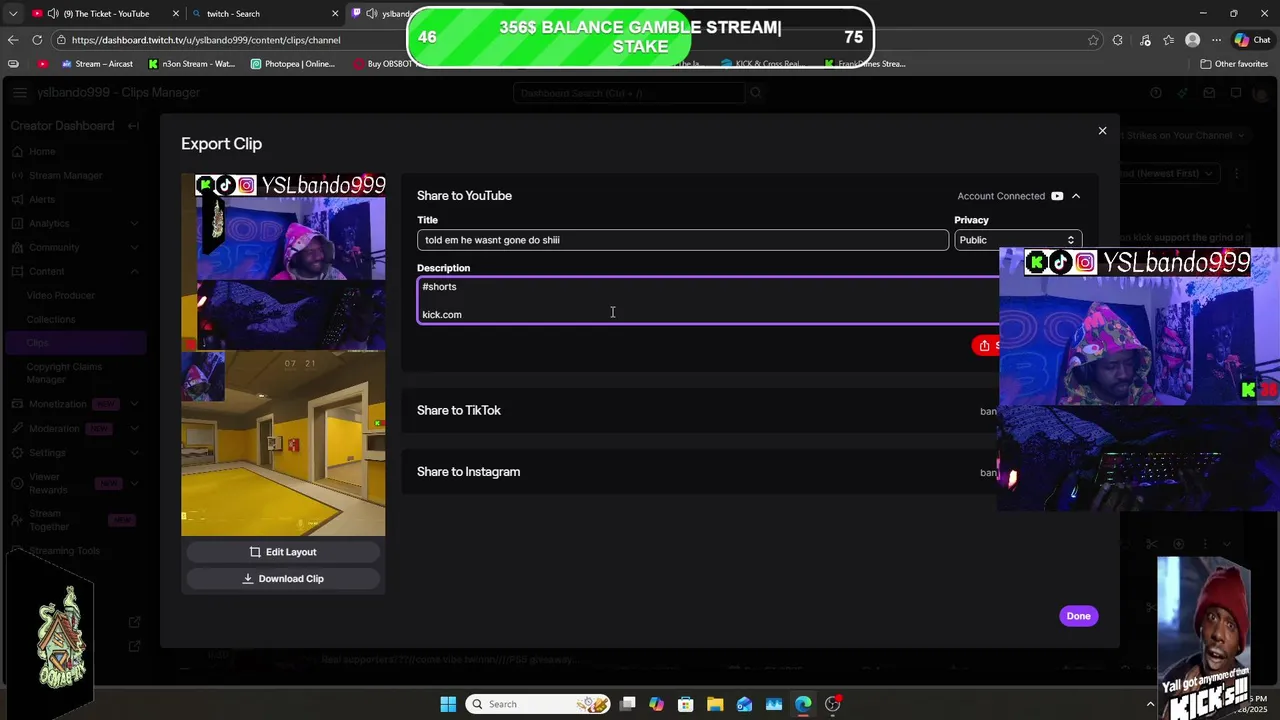Screen dimensions: 1280x720
Task: Launch Copilot from the taskbar
Action: tap(656, 704)
